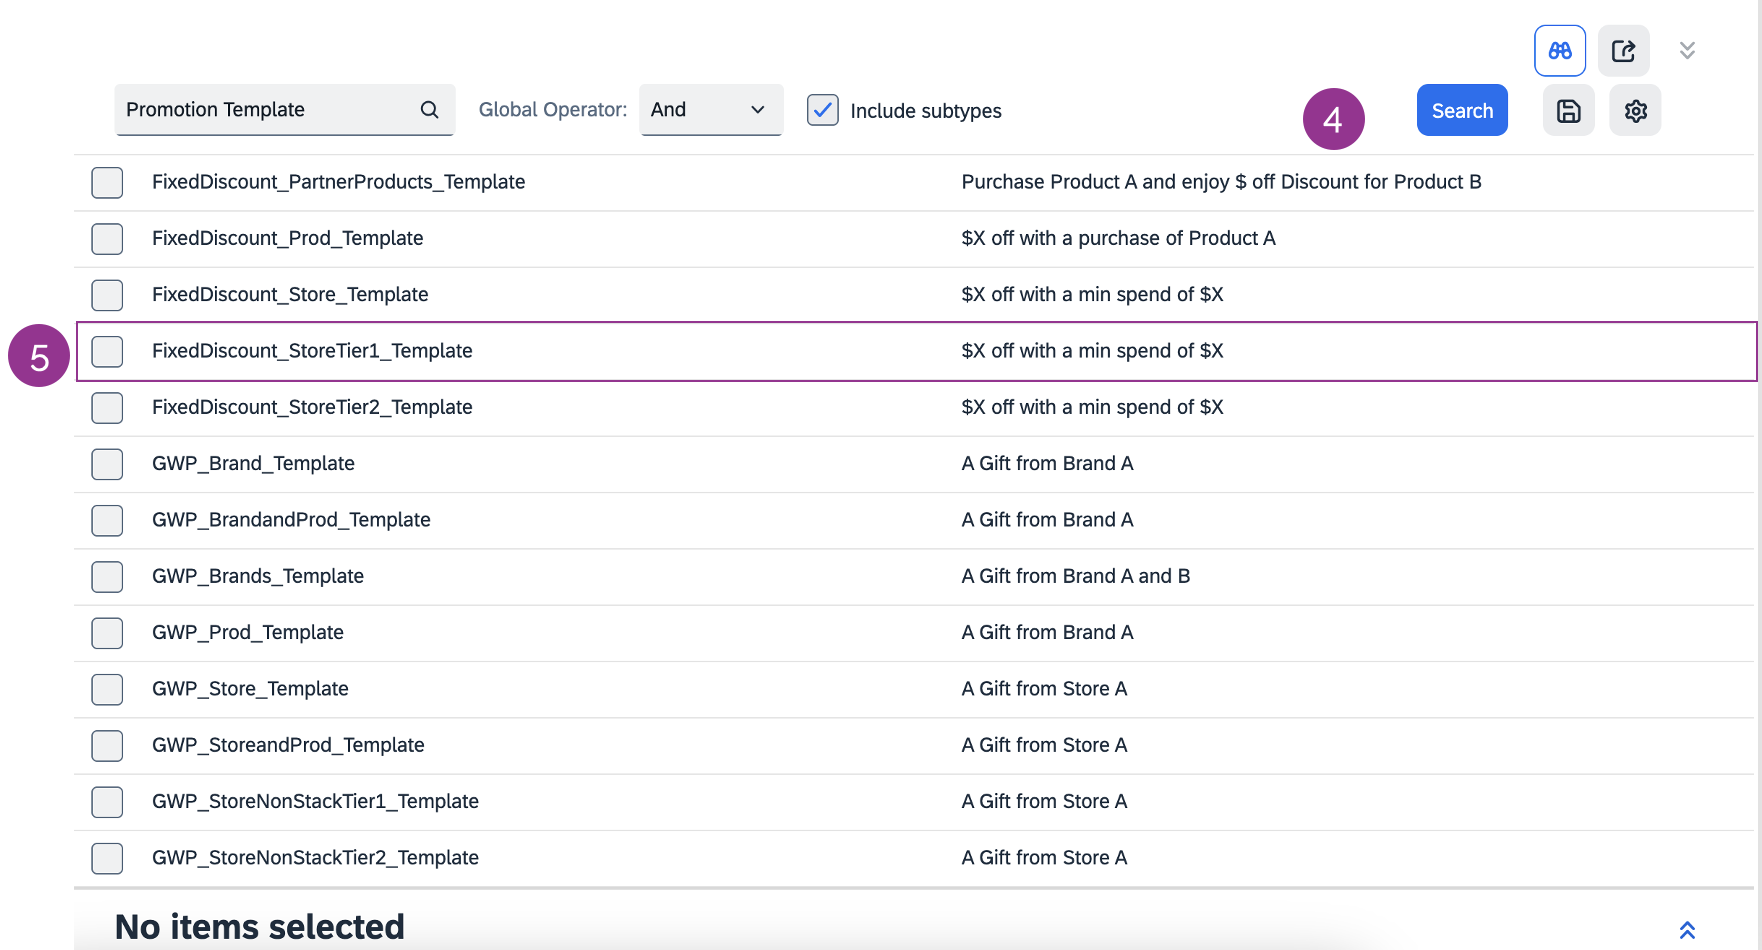Tick the FixedDiscount_PartnerProducts_Template checkbox
The width and height of the screenshot is (1762, 950).
(x=107, y=182)
